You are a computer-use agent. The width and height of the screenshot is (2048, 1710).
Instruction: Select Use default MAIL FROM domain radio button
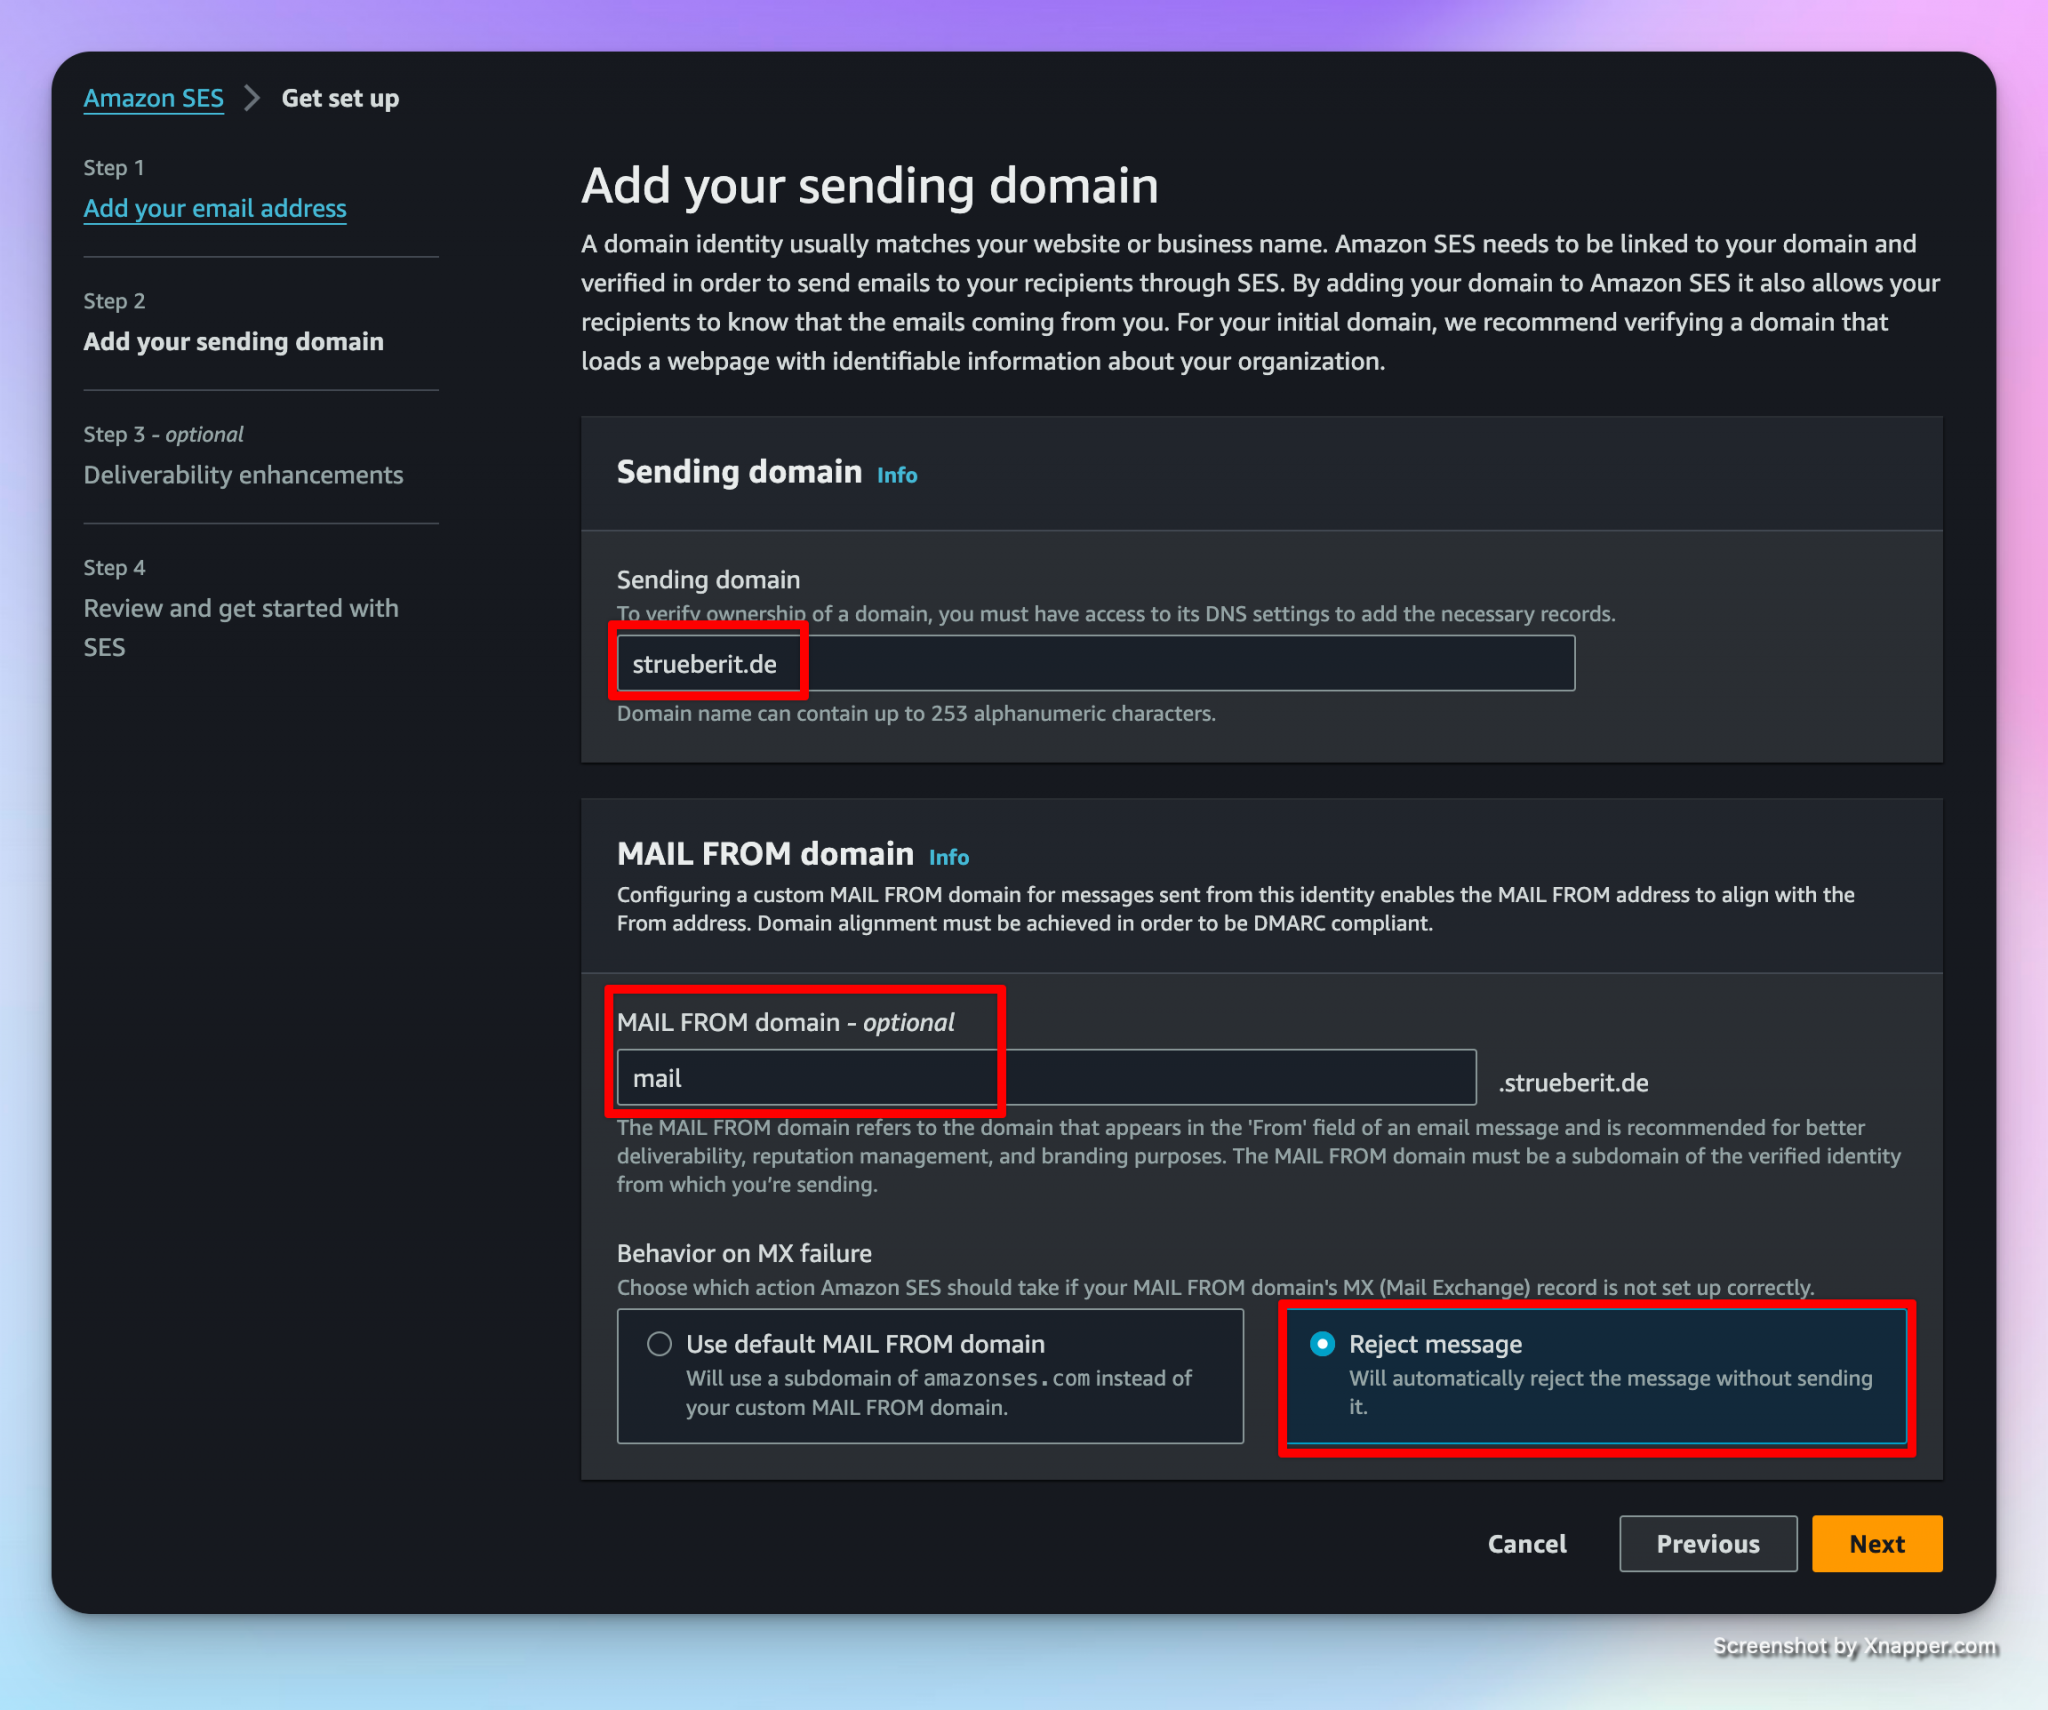pyautogui.click(x=659, y=1344)
